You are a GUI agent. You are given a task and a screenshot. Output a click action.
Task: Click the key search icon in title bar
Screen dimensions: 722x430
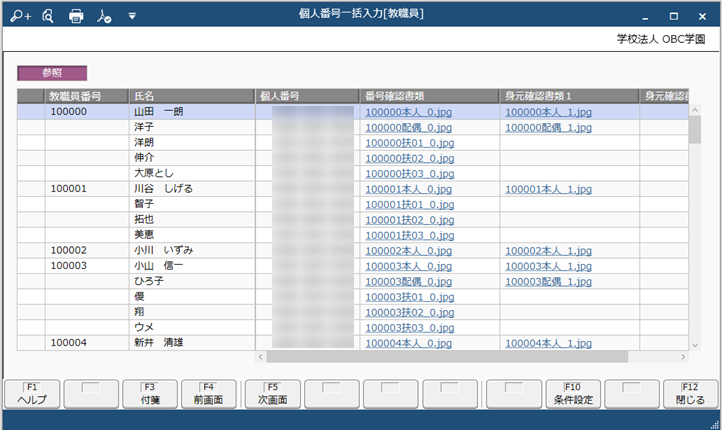tap(20, 16)
